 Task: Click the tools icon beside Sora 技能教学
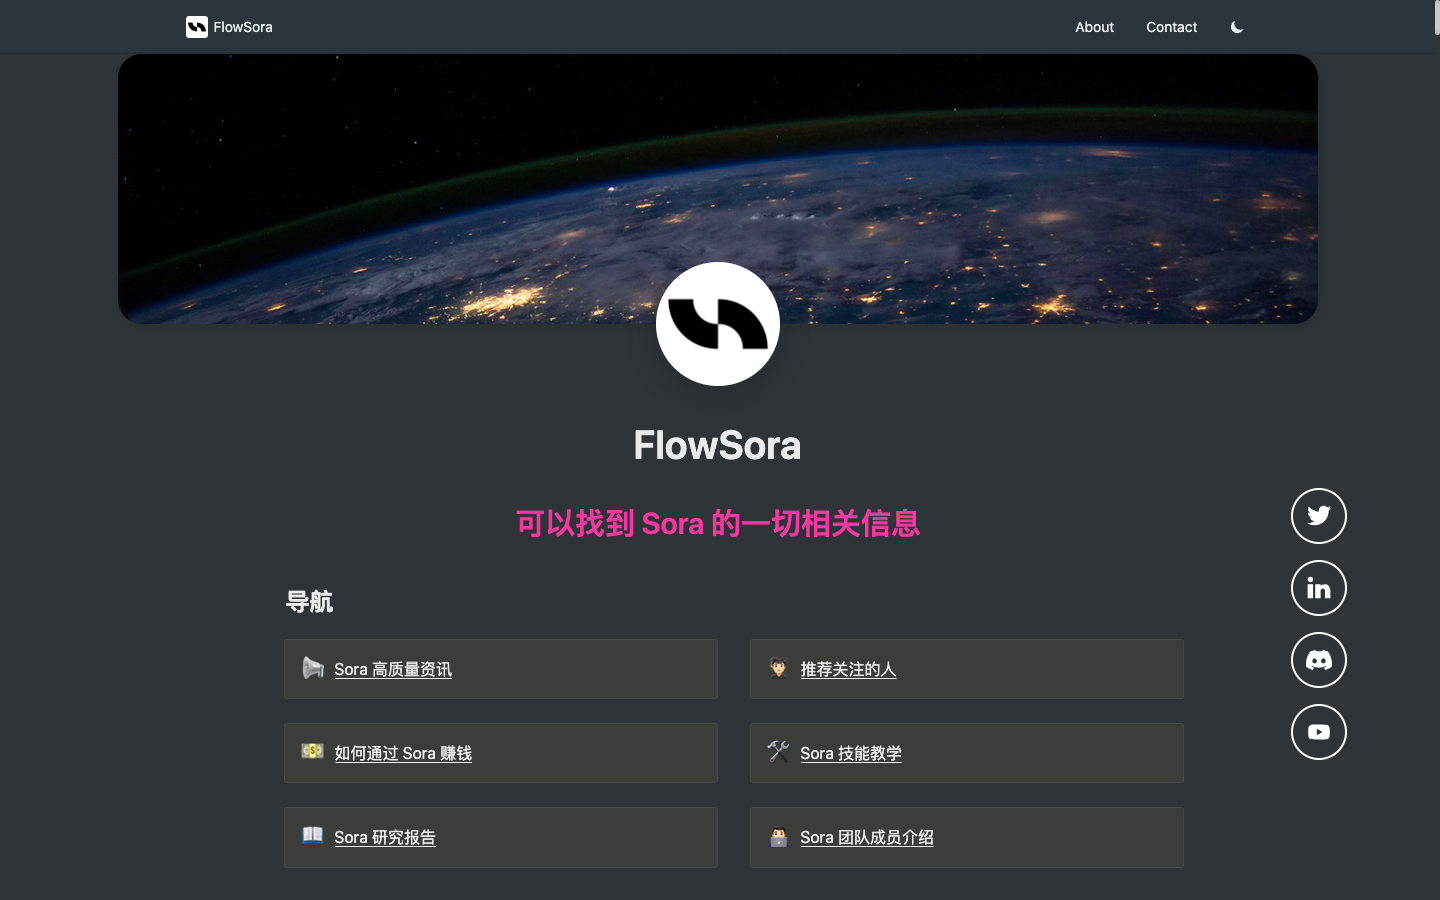point(778,751)
